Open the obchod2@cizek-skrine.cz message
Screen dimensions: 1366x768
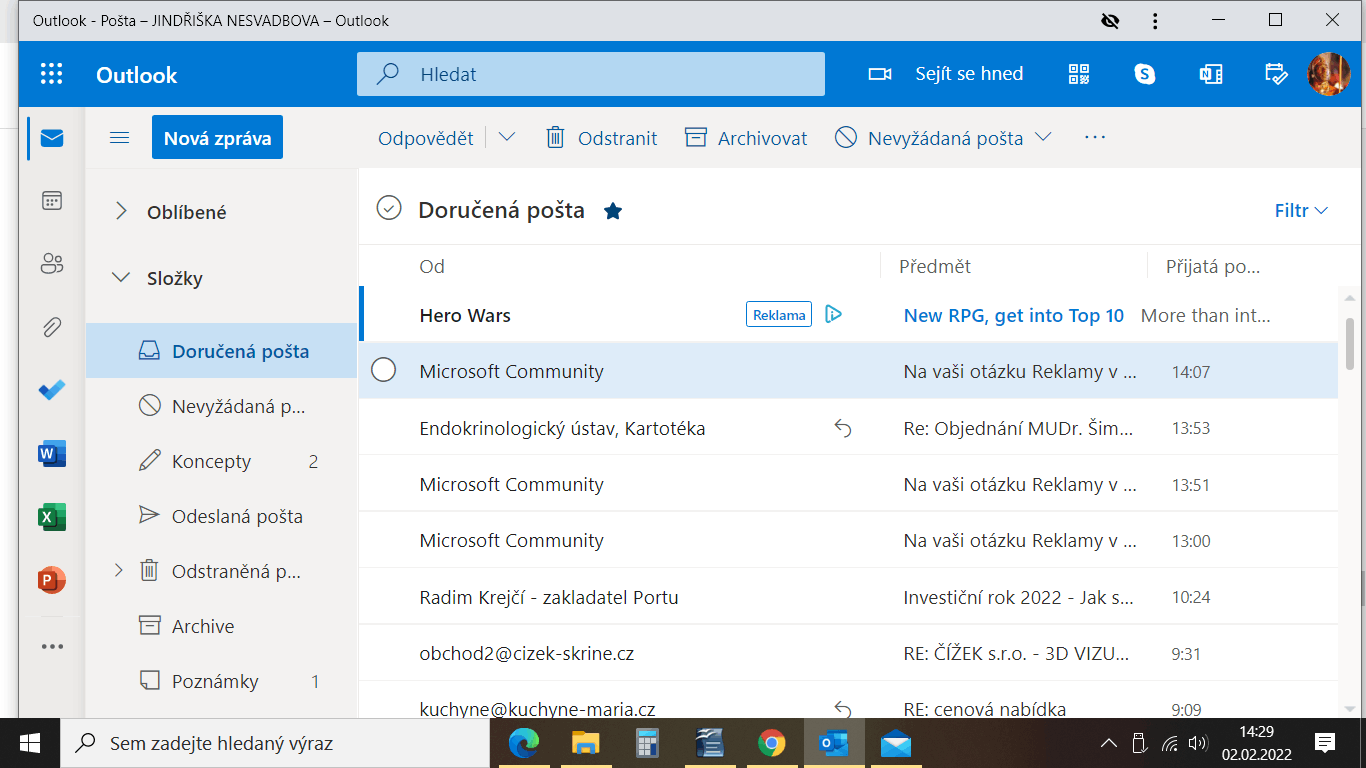click(848, 653)
